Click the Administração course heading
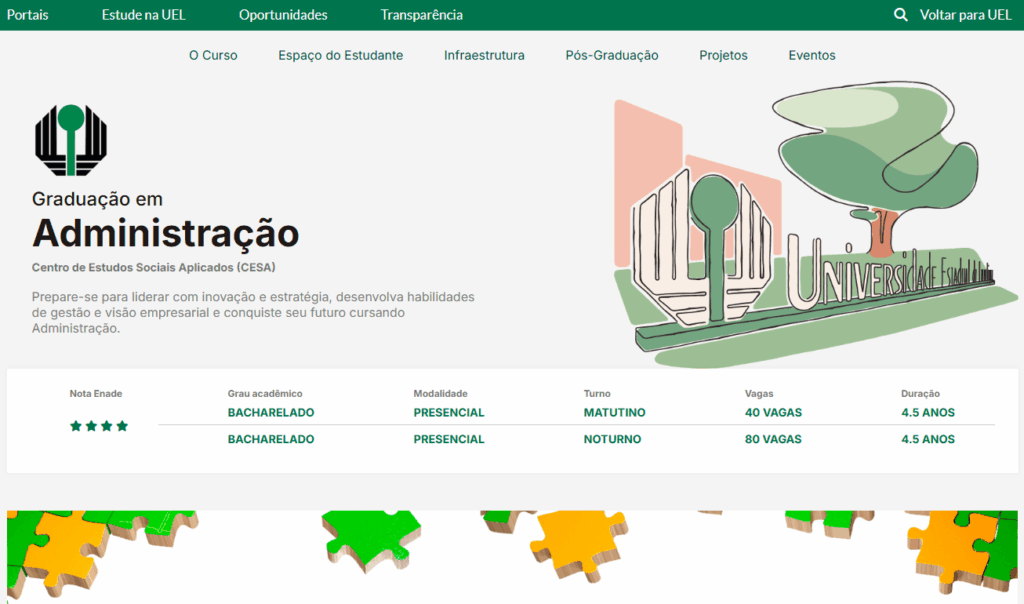1024x604 pixels. pyautogui.click(x=165, y=233)
